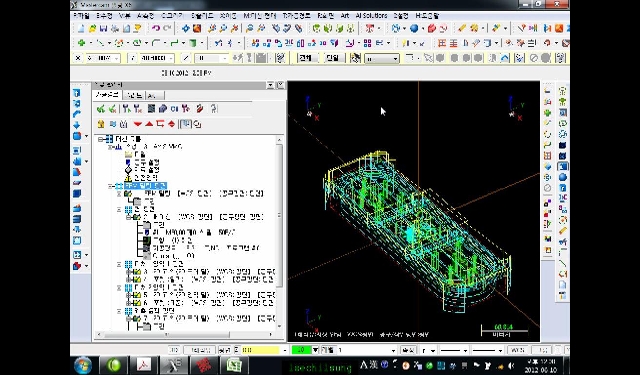
Task: Save the file with the floppy disk icon
Action: [x=103, y=28]
